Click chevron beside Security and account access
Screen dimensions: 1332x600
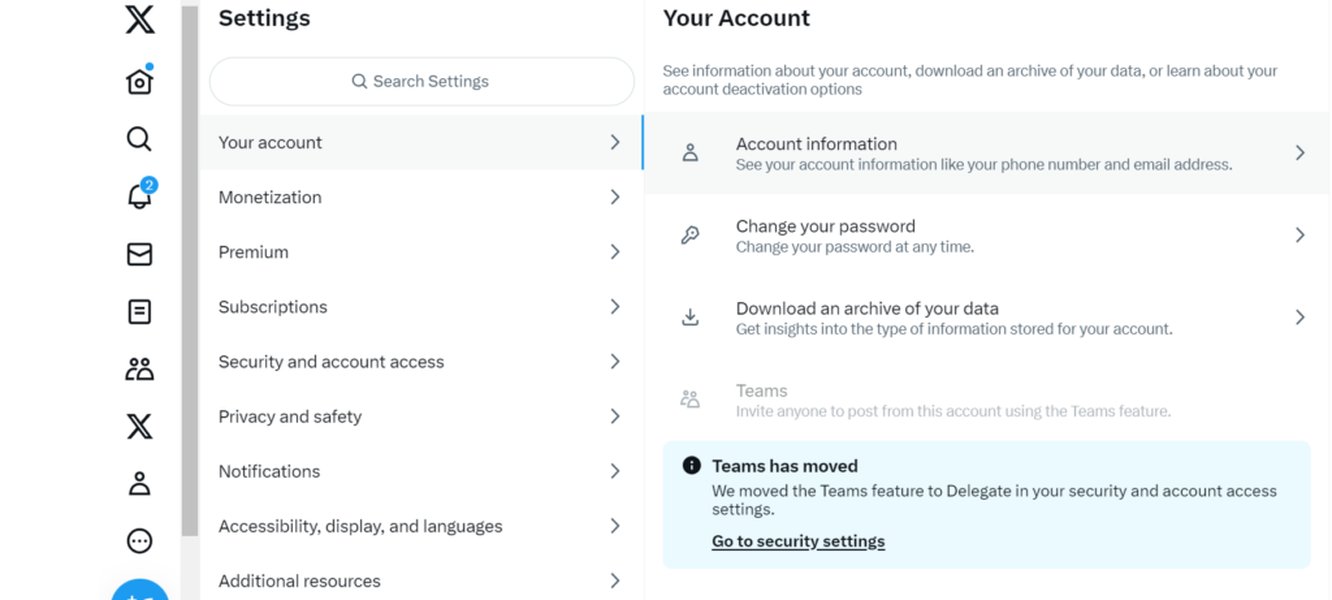tap(615, 361)
